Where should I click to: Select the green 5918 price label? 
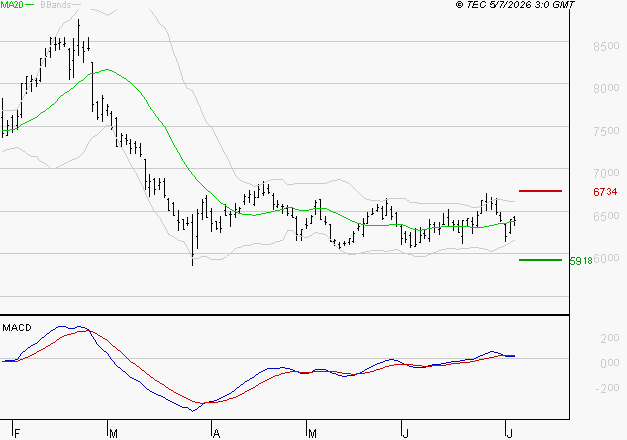pyautogui.click(x=581, y=261)
